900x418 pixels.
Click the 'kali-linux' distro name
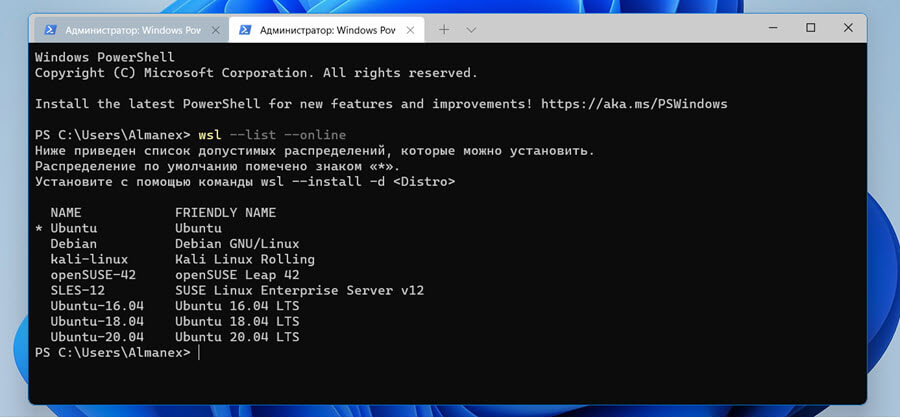click(89, 260)
